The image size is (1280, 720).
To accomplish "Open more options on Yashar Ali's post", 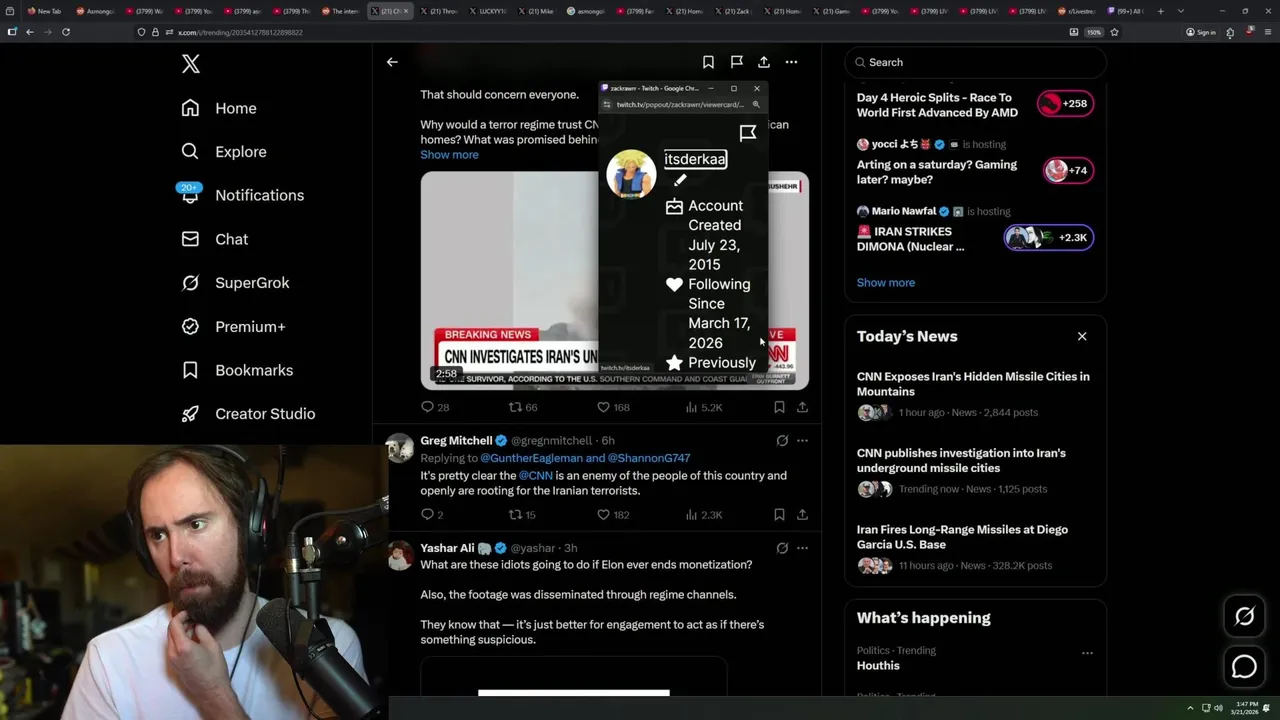I will tap(802, 548).
